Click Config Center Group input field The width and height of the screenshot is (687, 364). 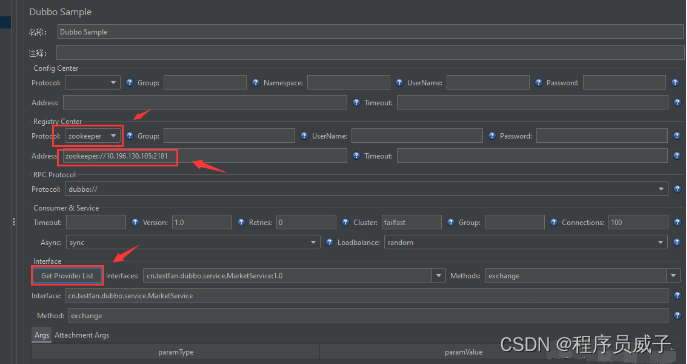tap(205, 83)
